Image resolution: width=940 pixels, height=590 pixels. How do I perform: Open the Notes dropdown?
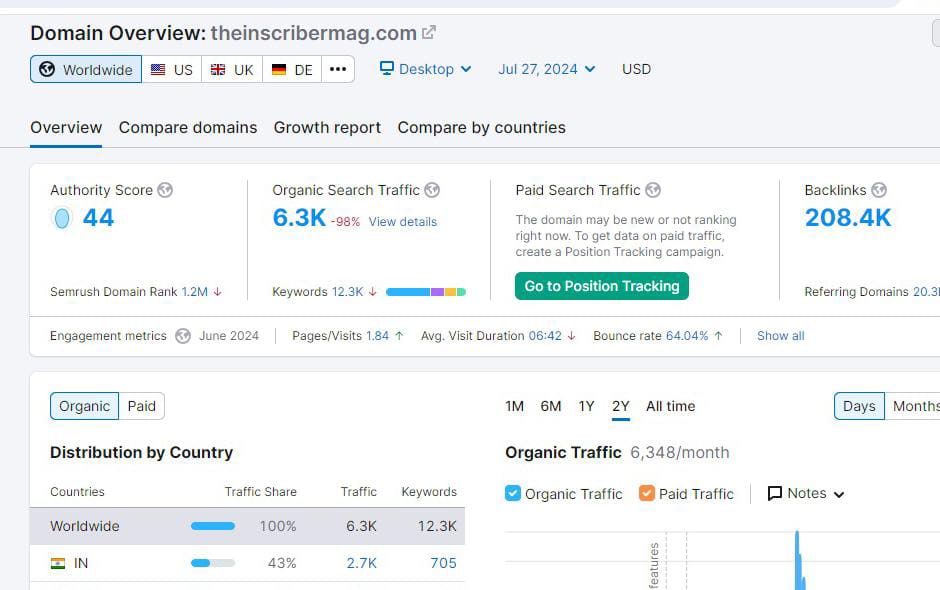coord(806,493)
